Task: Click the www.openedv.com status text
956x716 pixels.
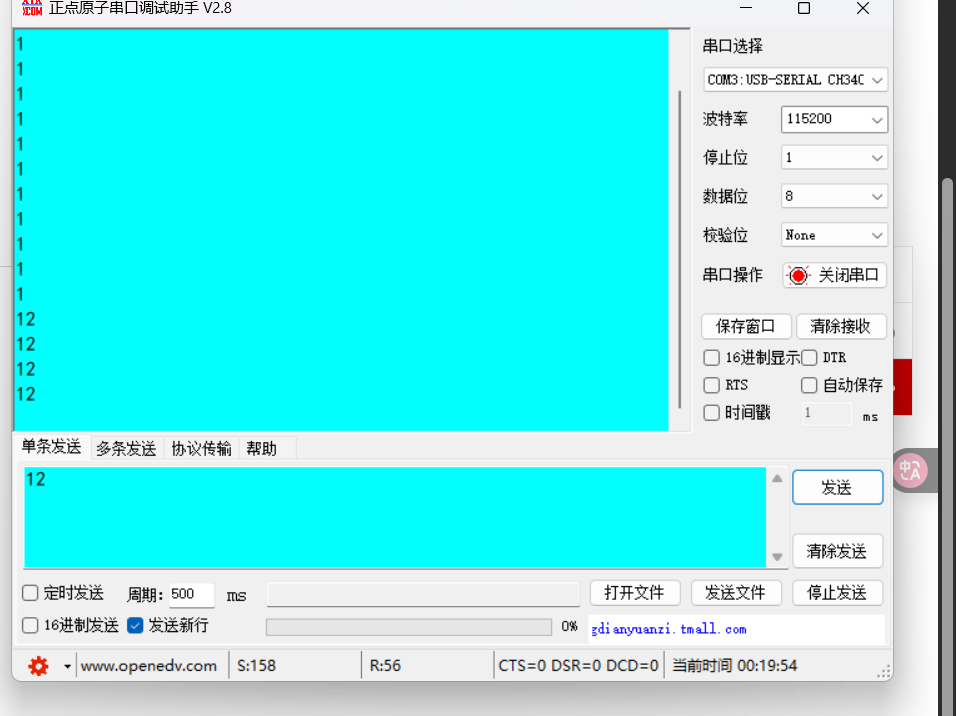Action: coord(149,666)
